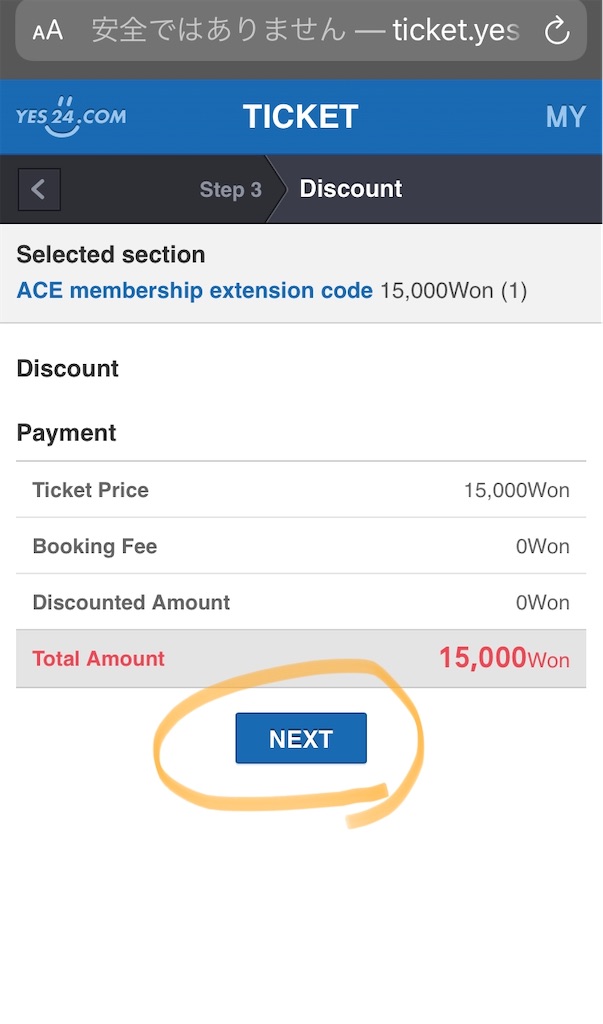
Task: Open the MY account menu
Action: 566,117
